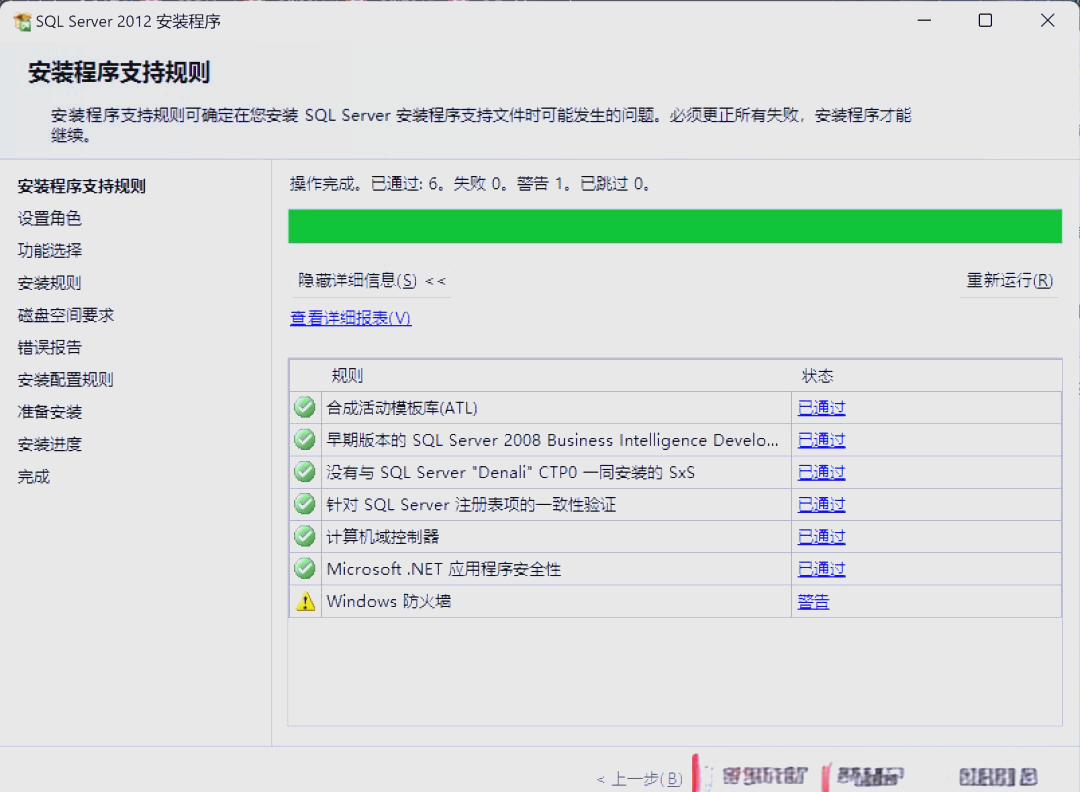
Task: Click the check icon for Denali CTP0 SxS rule
Action: (x=304, y=472)
